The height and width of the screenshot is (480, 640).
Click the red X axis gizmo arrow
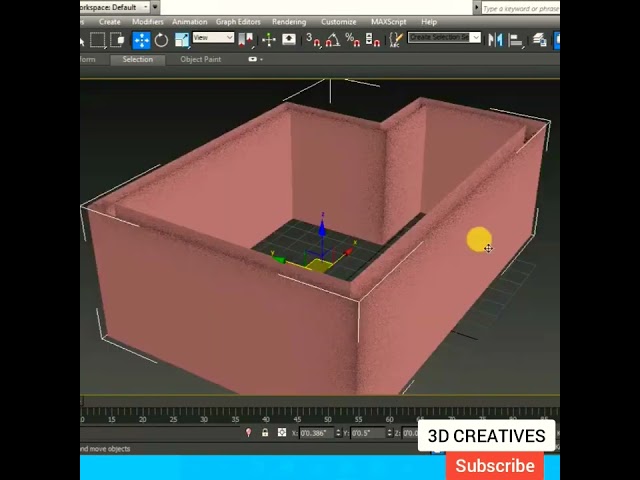coord(348,252)
